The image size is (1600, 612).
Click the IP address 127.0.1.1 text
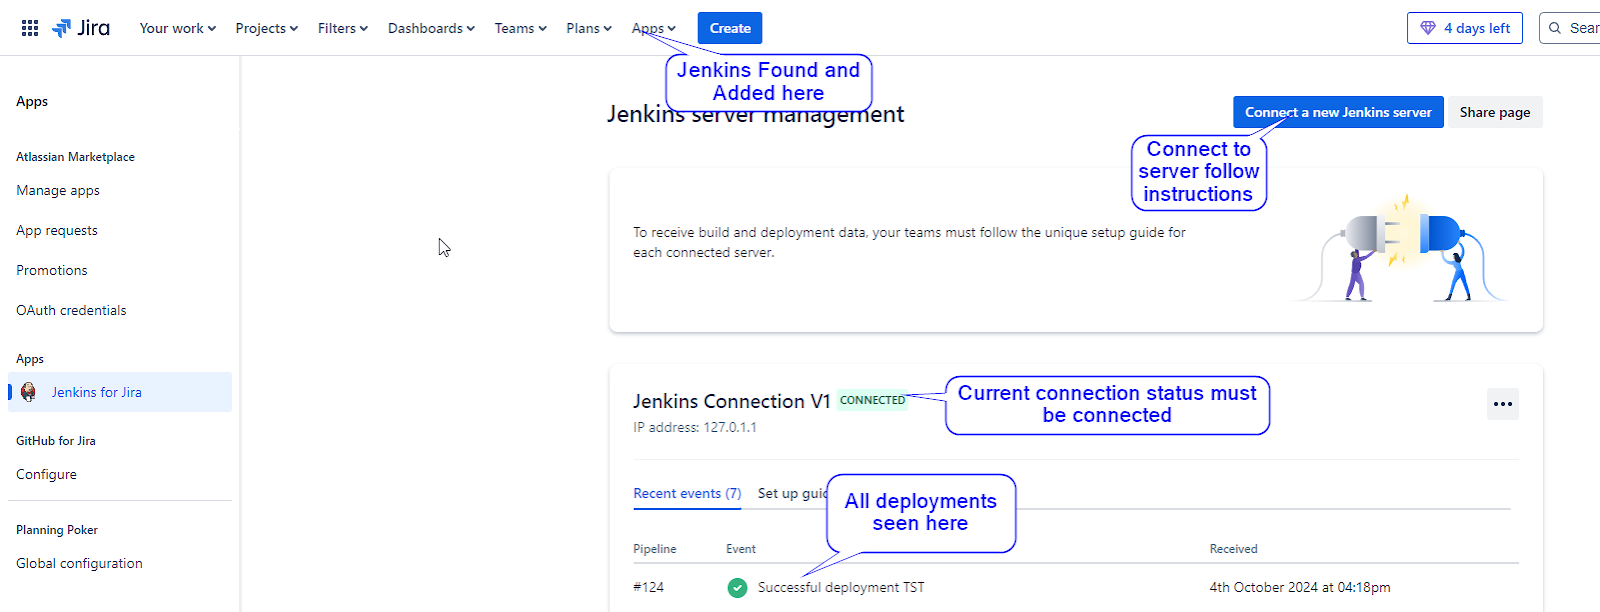pos(695,427)
